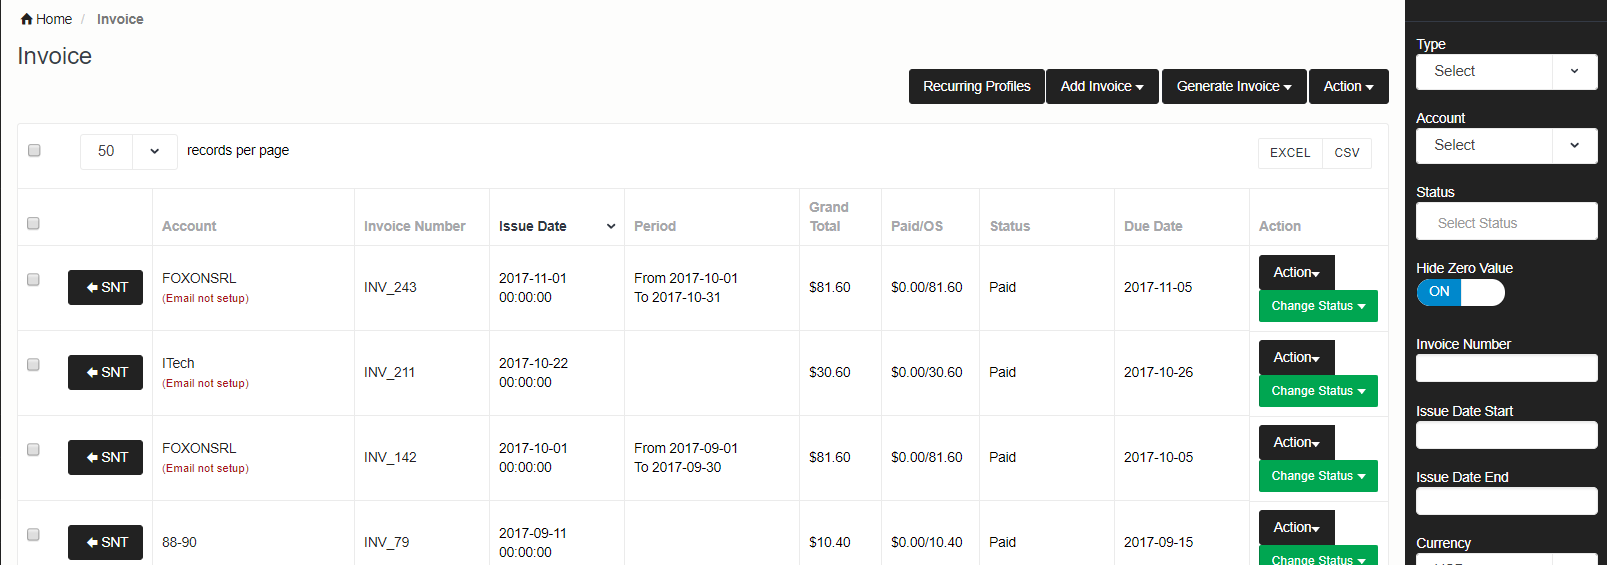Click the Home breadcrumb link

pyautogui.click(x=54, y=19)
